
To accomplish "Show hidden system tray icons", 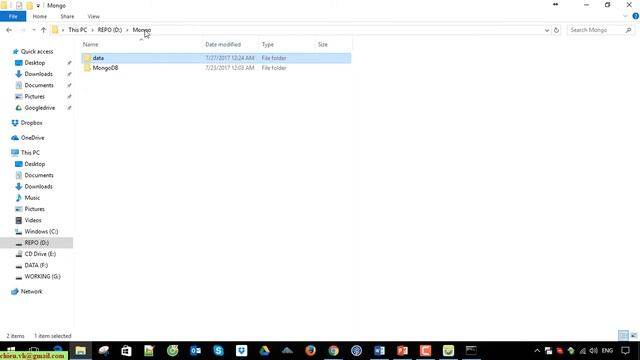I will (537, 351).
